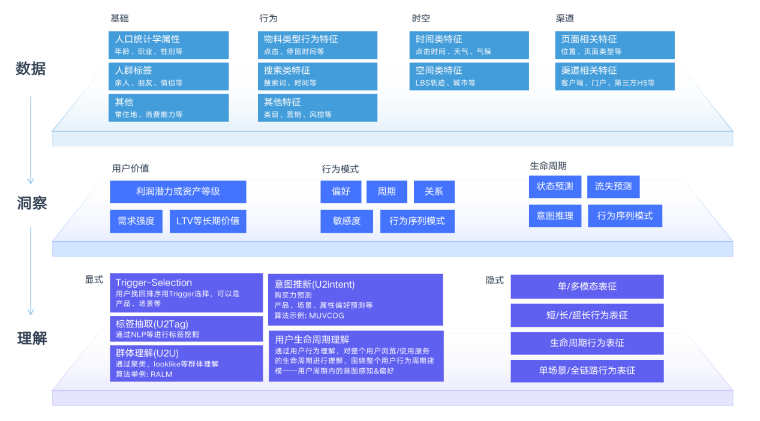Viewport: 760px width, 421px height.
Task: Select the 意图推断(U2intent) box
Action: (356, 300)
